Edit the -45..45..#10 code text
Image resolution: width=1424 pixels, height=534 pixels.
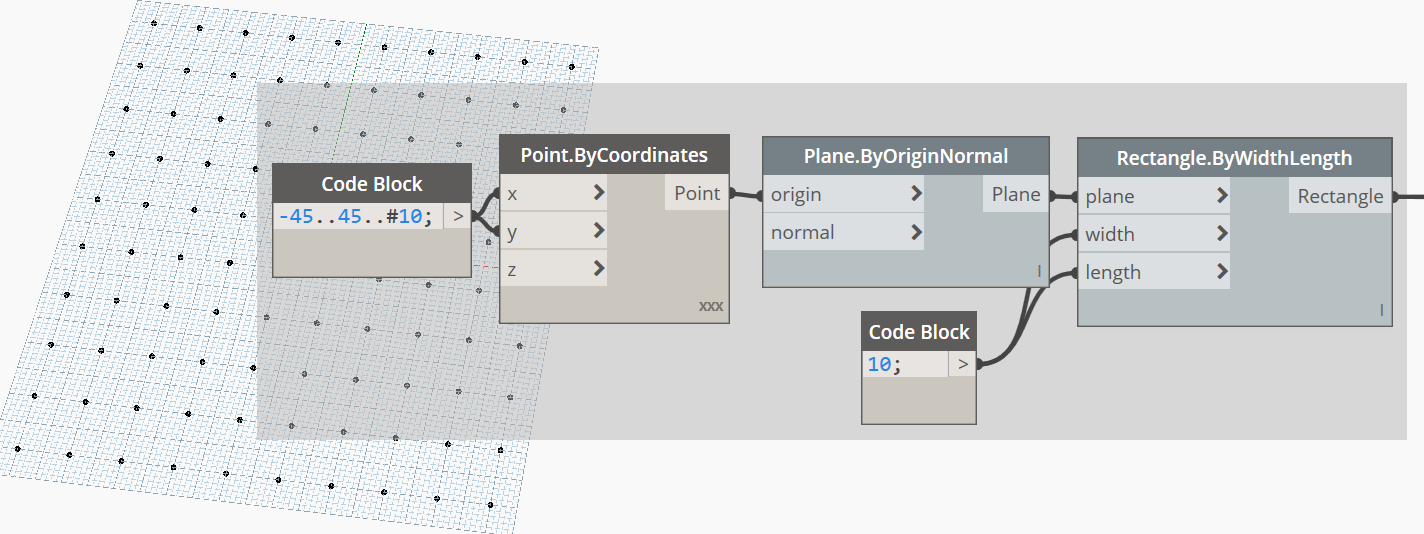click(x=358, y=216)
